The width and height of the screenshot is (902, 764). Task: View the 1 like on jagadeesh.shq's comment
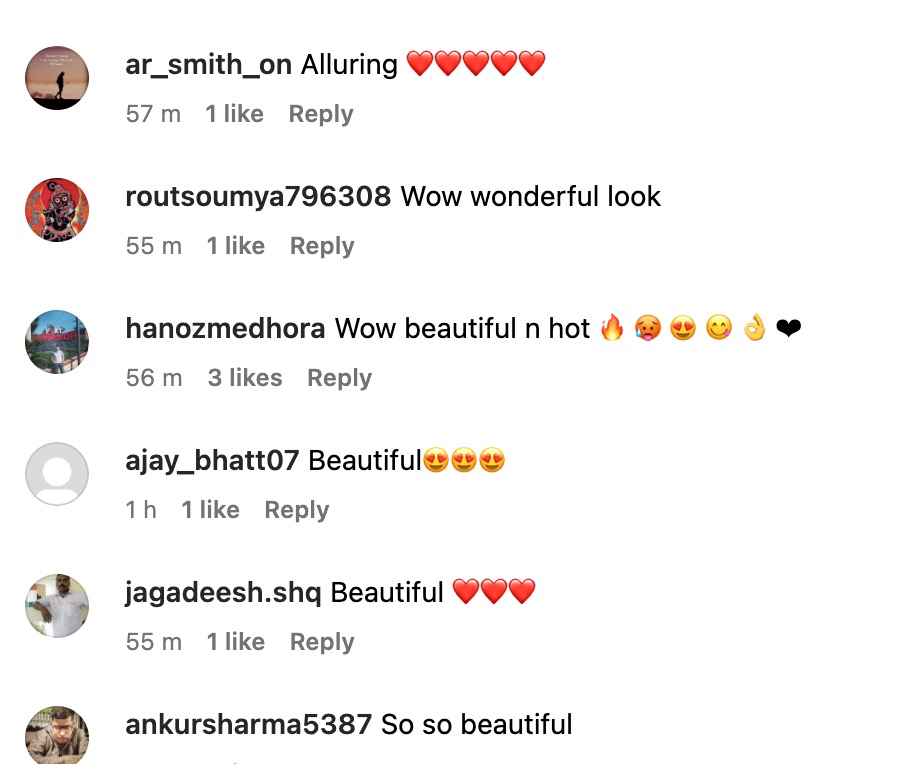point(236,642)
